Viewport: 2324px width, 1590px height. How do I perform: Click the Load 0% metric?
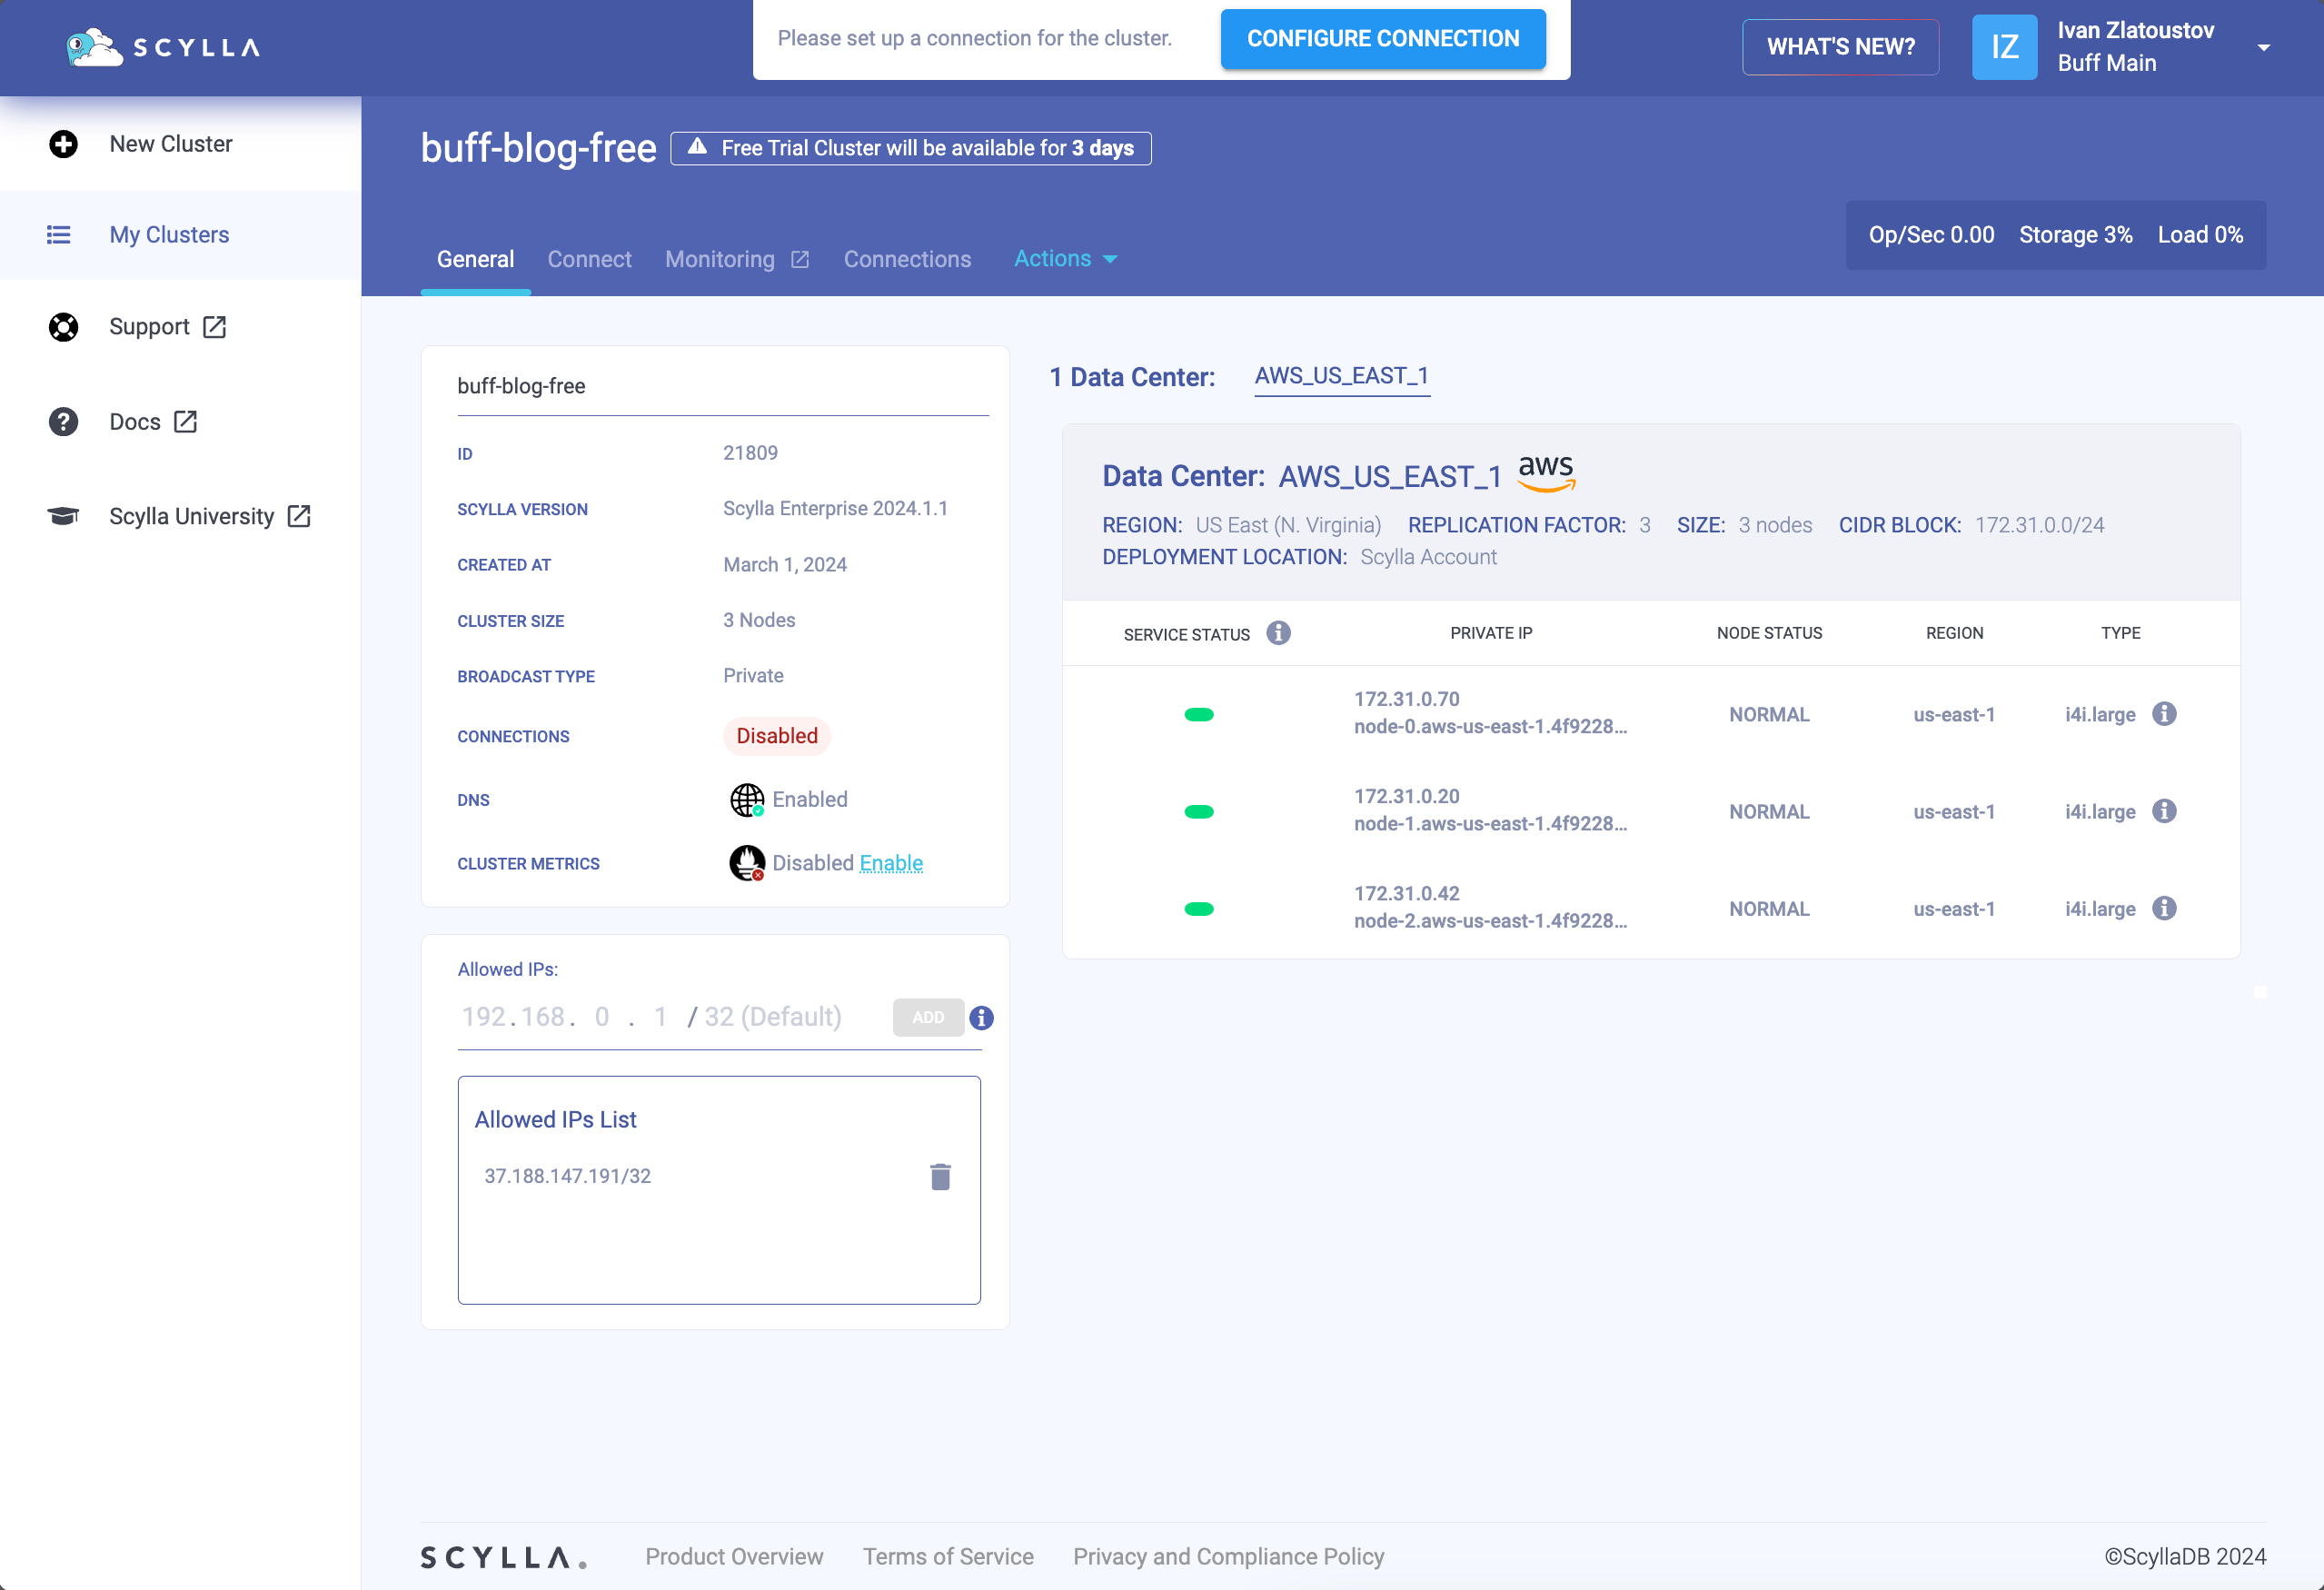[x=2200, y=235]
